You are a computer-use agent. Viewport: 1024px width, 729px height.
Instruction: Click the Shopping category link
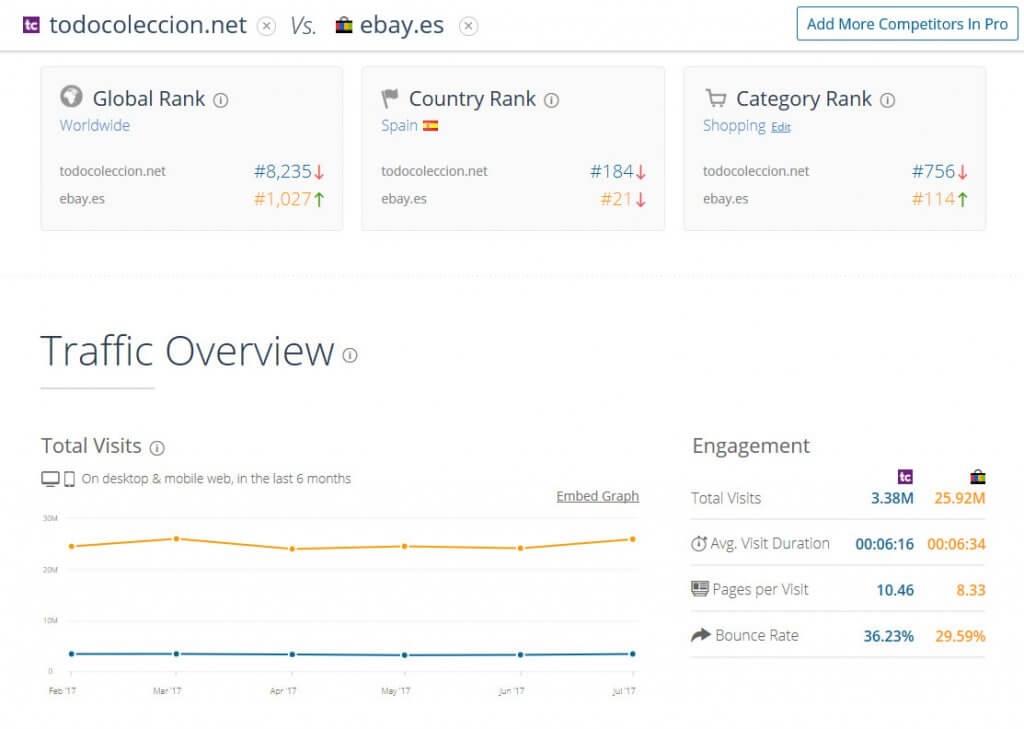coord(733,125)
